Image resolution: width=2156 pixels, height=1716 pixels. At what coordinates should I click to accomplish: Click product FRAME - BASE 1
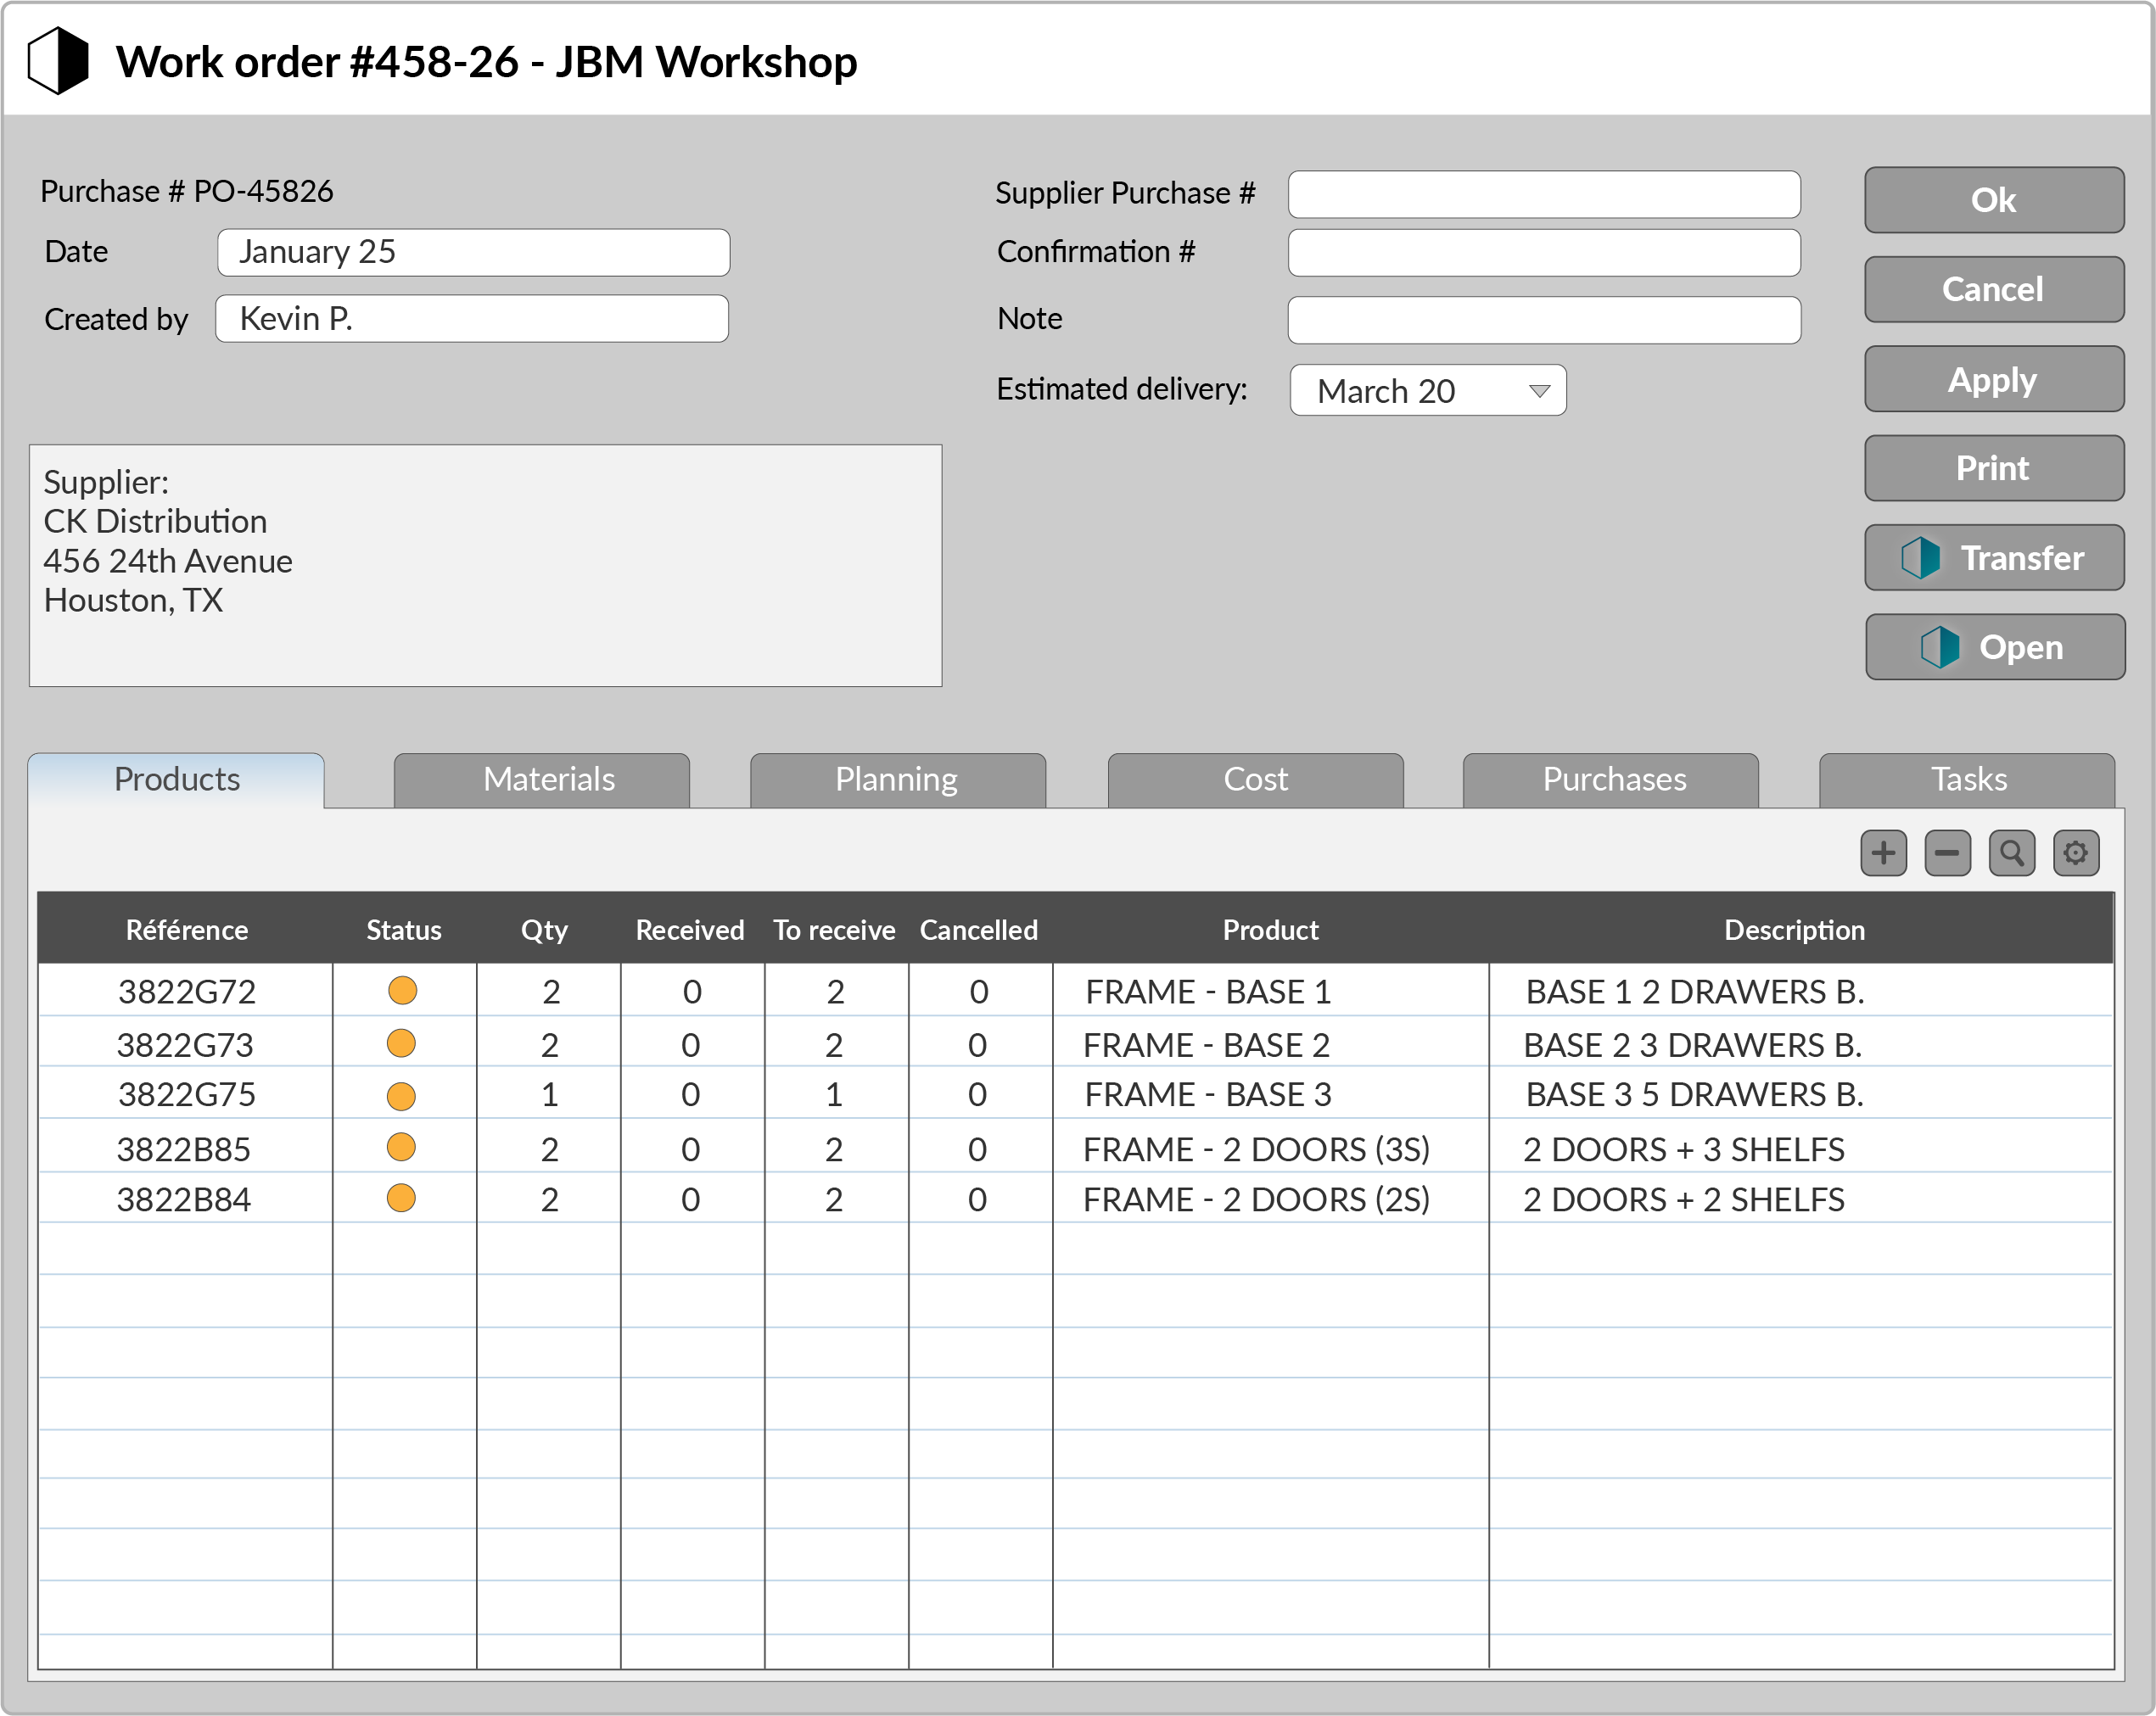1209,992
